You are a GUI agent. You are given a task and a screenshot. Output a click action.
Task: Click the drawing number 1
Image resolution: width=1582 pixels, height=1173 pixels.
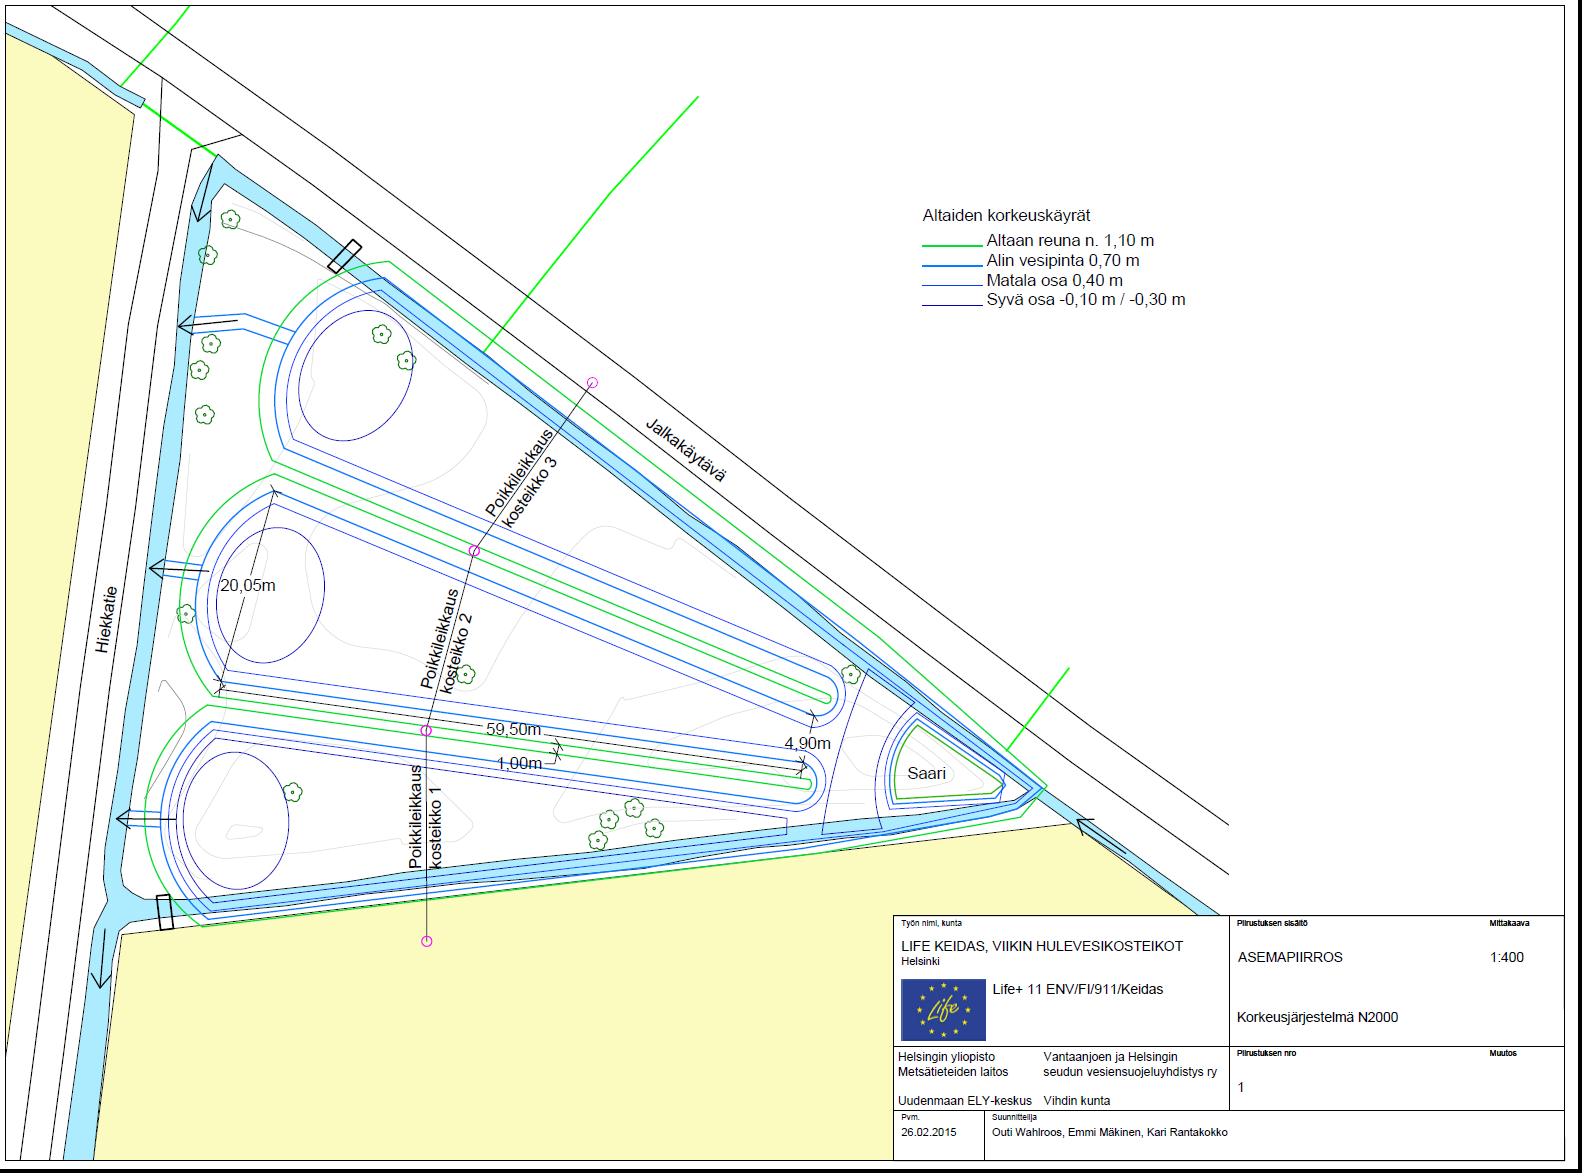point(1241,1087)
